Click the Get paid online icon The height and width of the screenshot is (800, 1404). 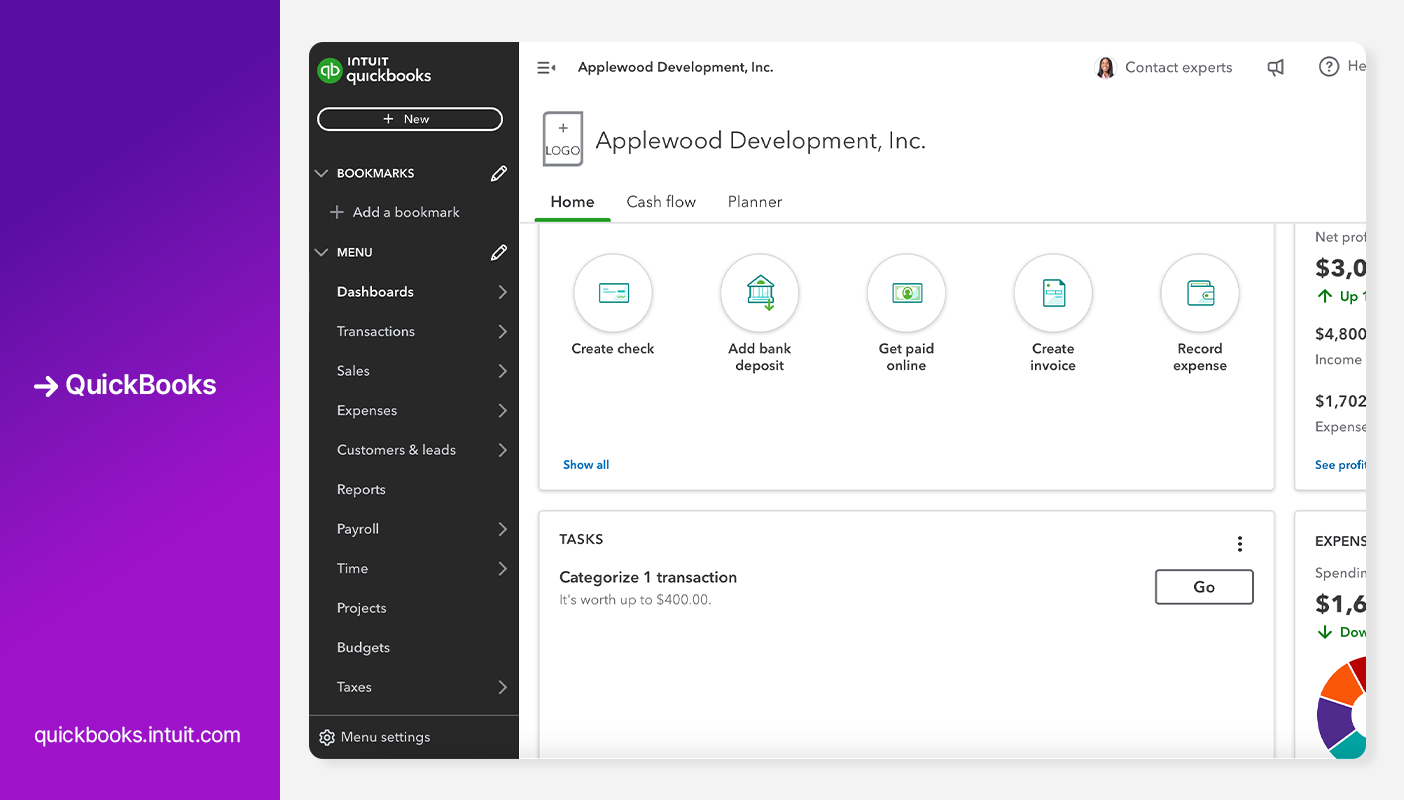906,293
